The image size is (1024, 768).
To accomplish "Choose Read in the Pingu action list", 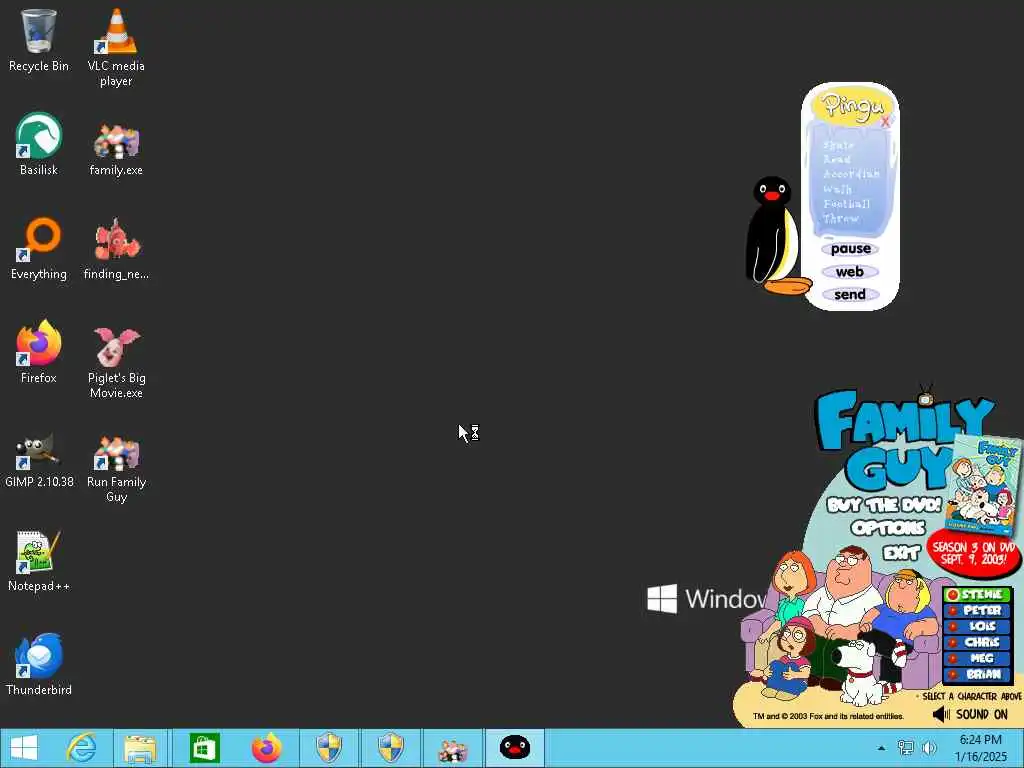I will (837, 159).
